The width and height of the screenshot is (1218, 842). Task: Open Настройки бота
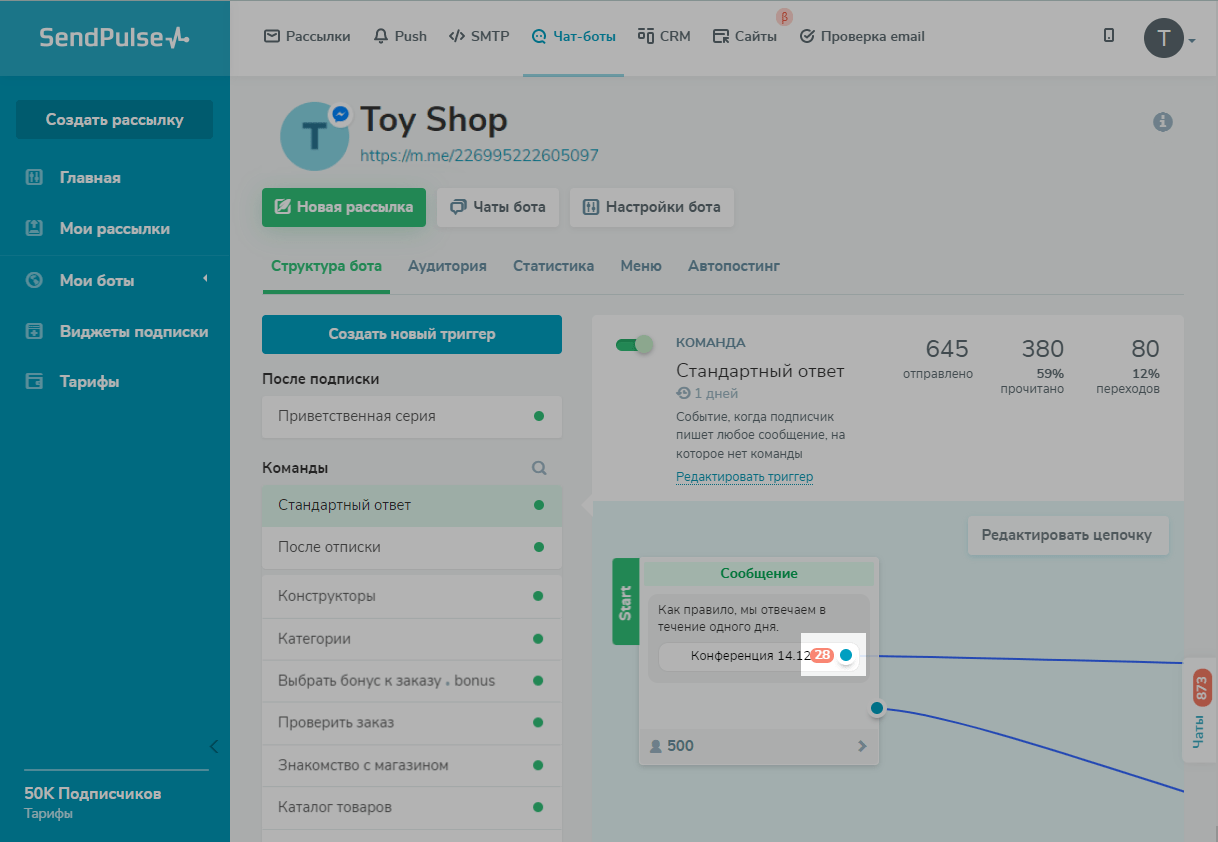pyautogui.click(x=651, y=207)
